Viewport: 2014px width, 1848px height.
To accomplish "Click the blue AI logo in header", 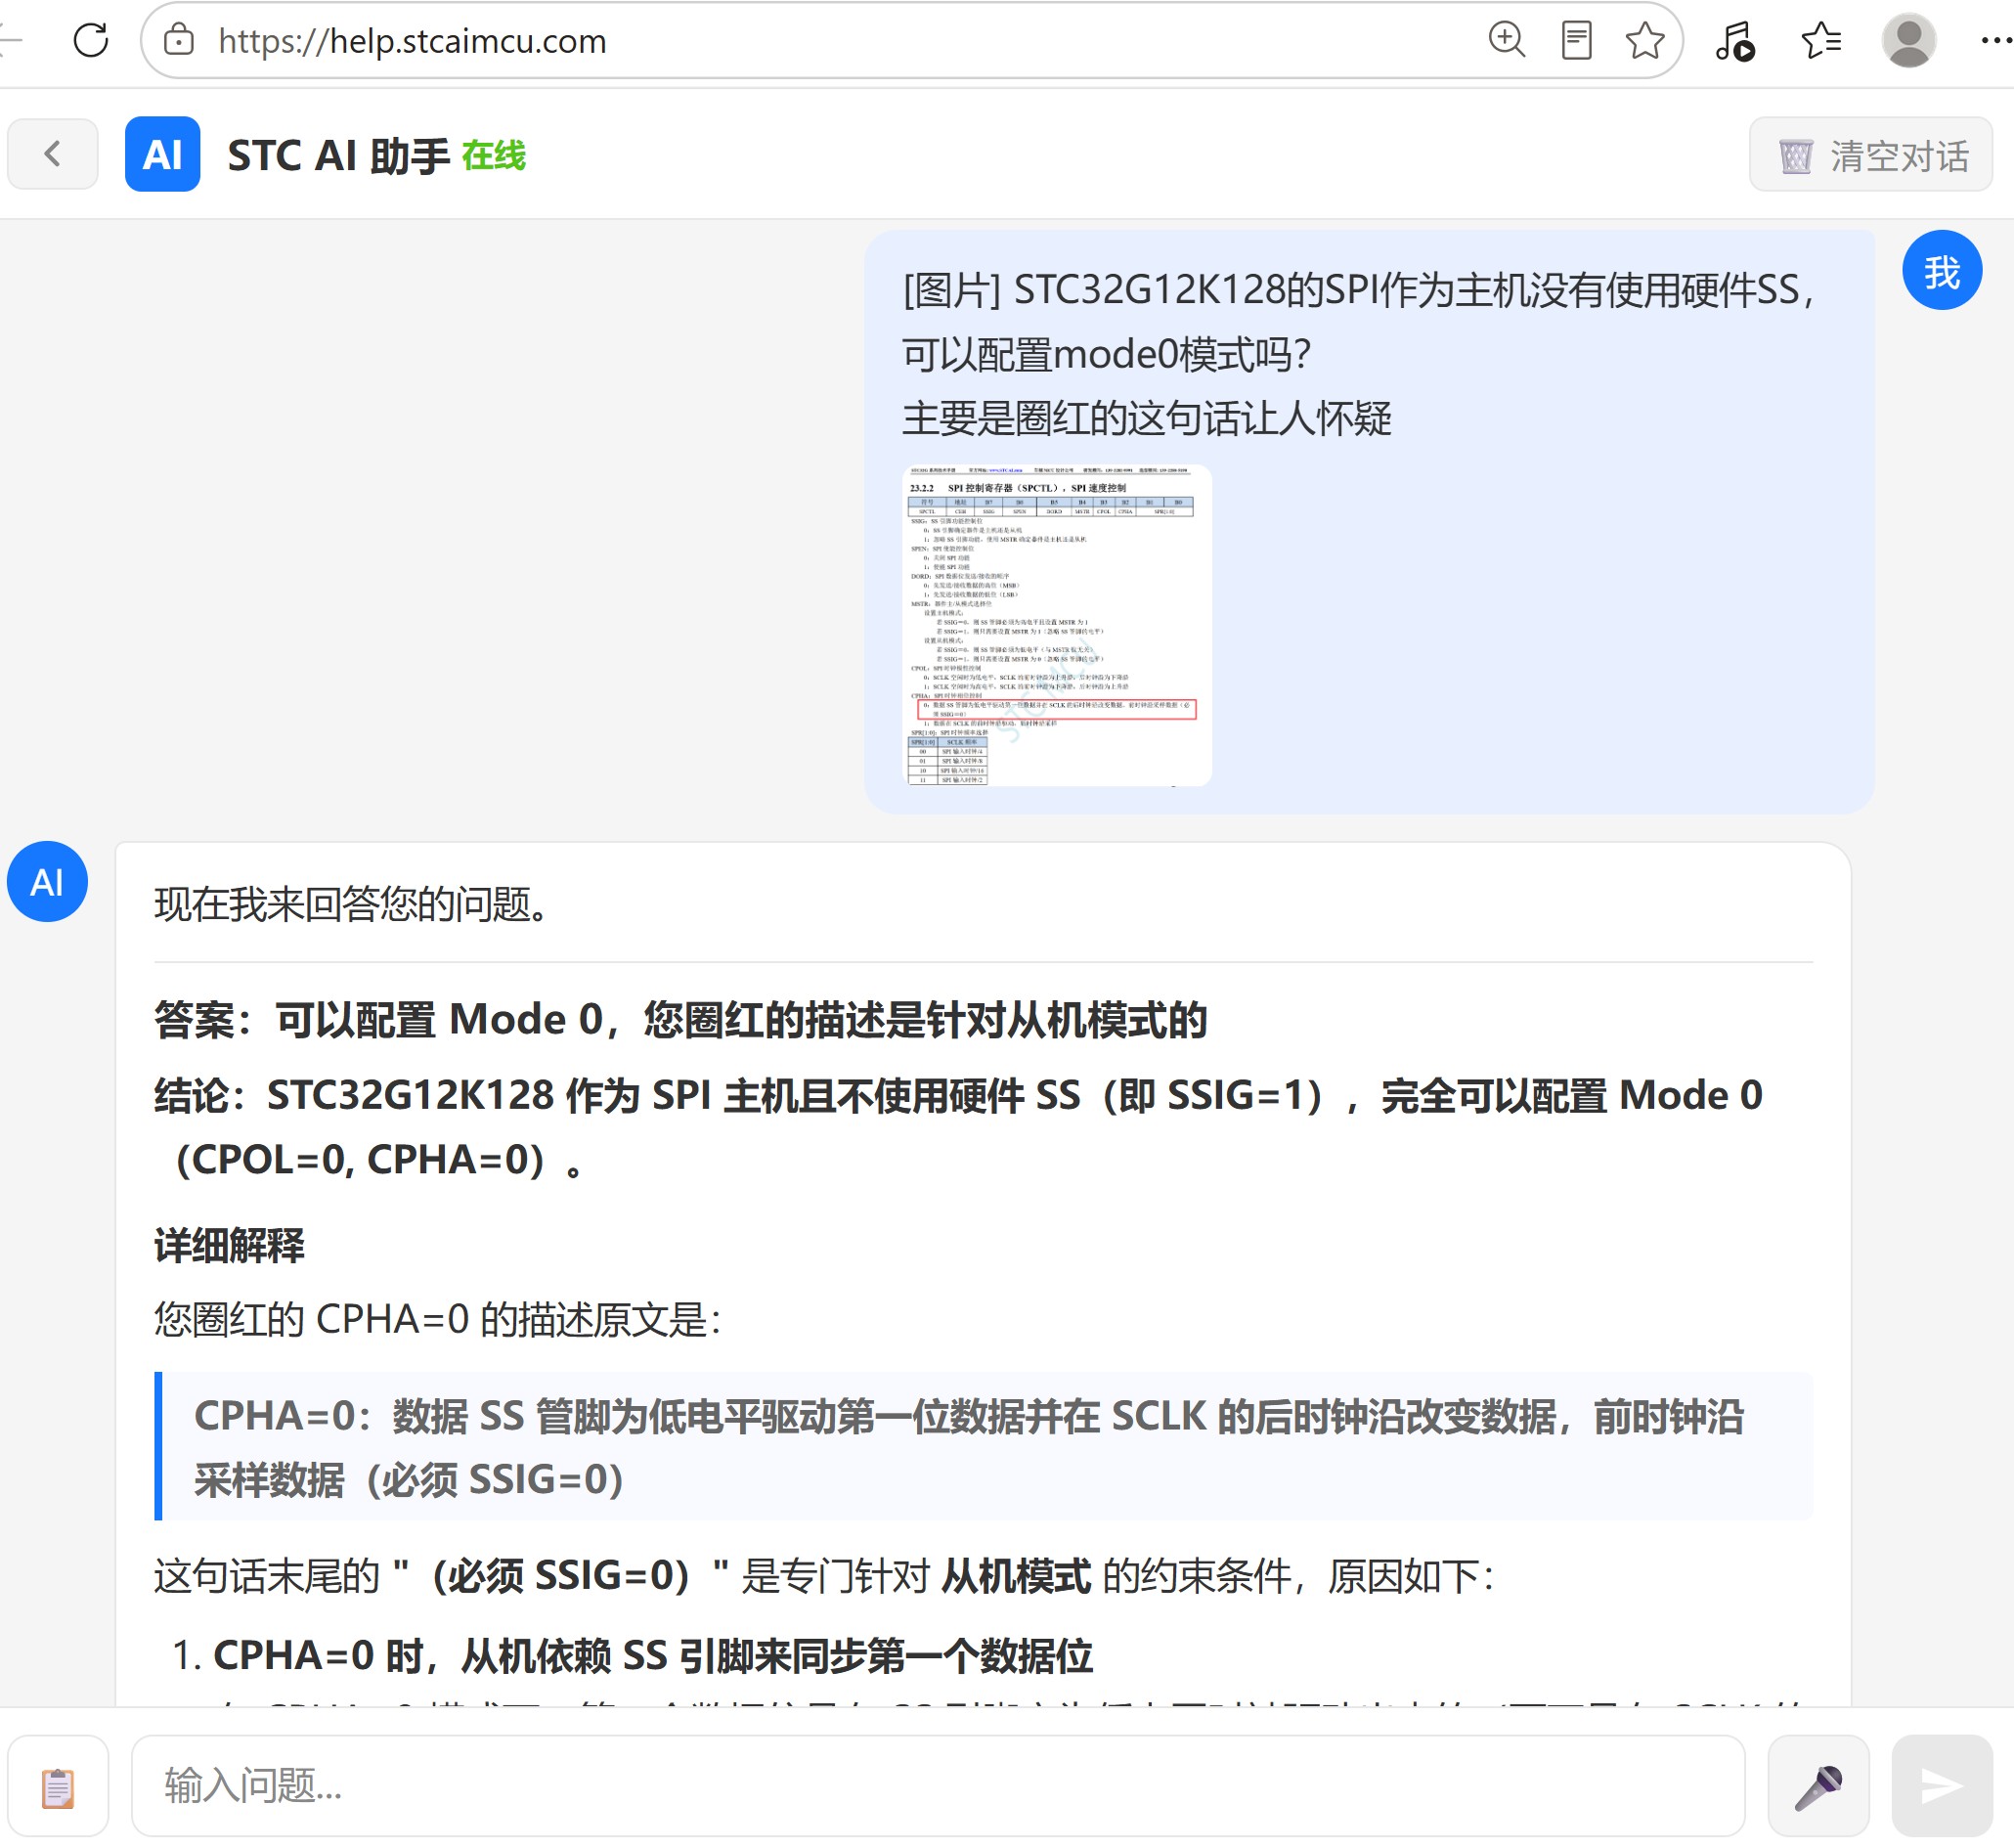I will tap(162, 154).
